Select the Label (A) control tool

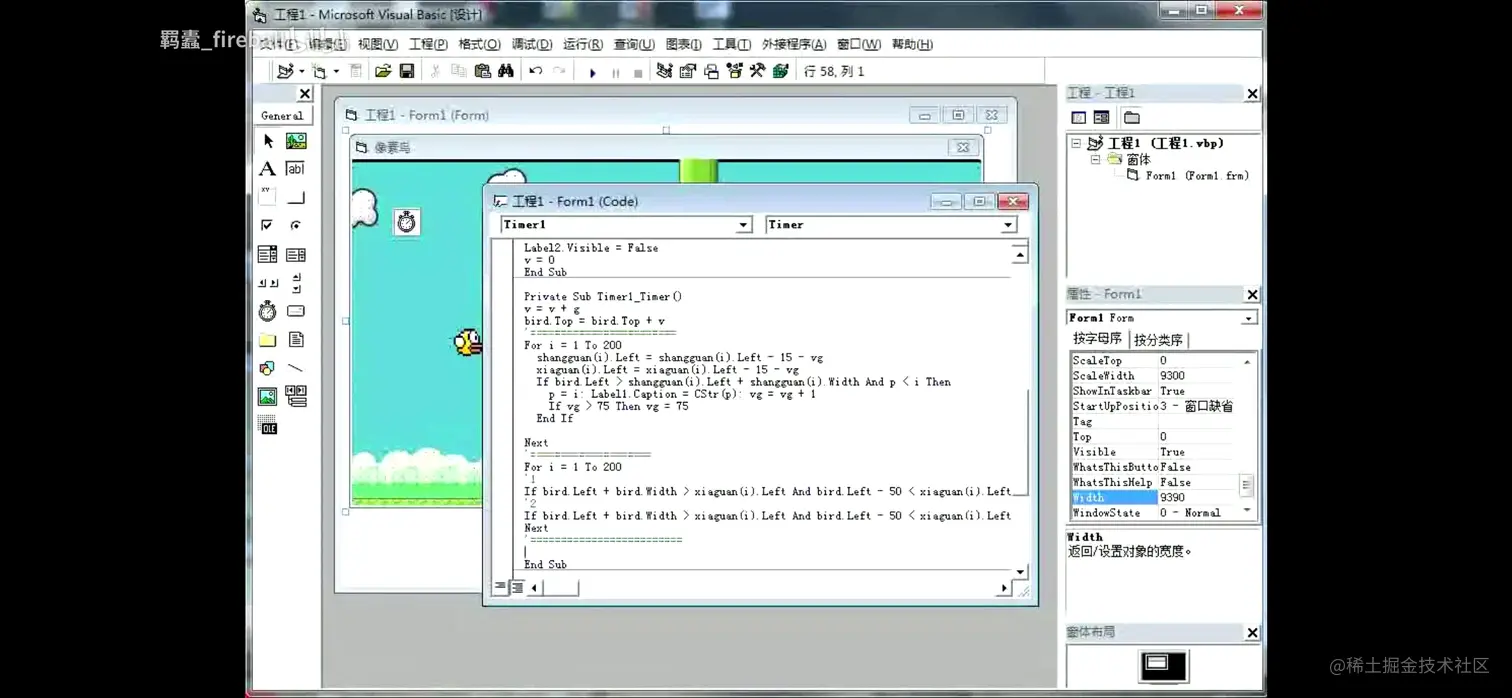[x=268, y=169]
